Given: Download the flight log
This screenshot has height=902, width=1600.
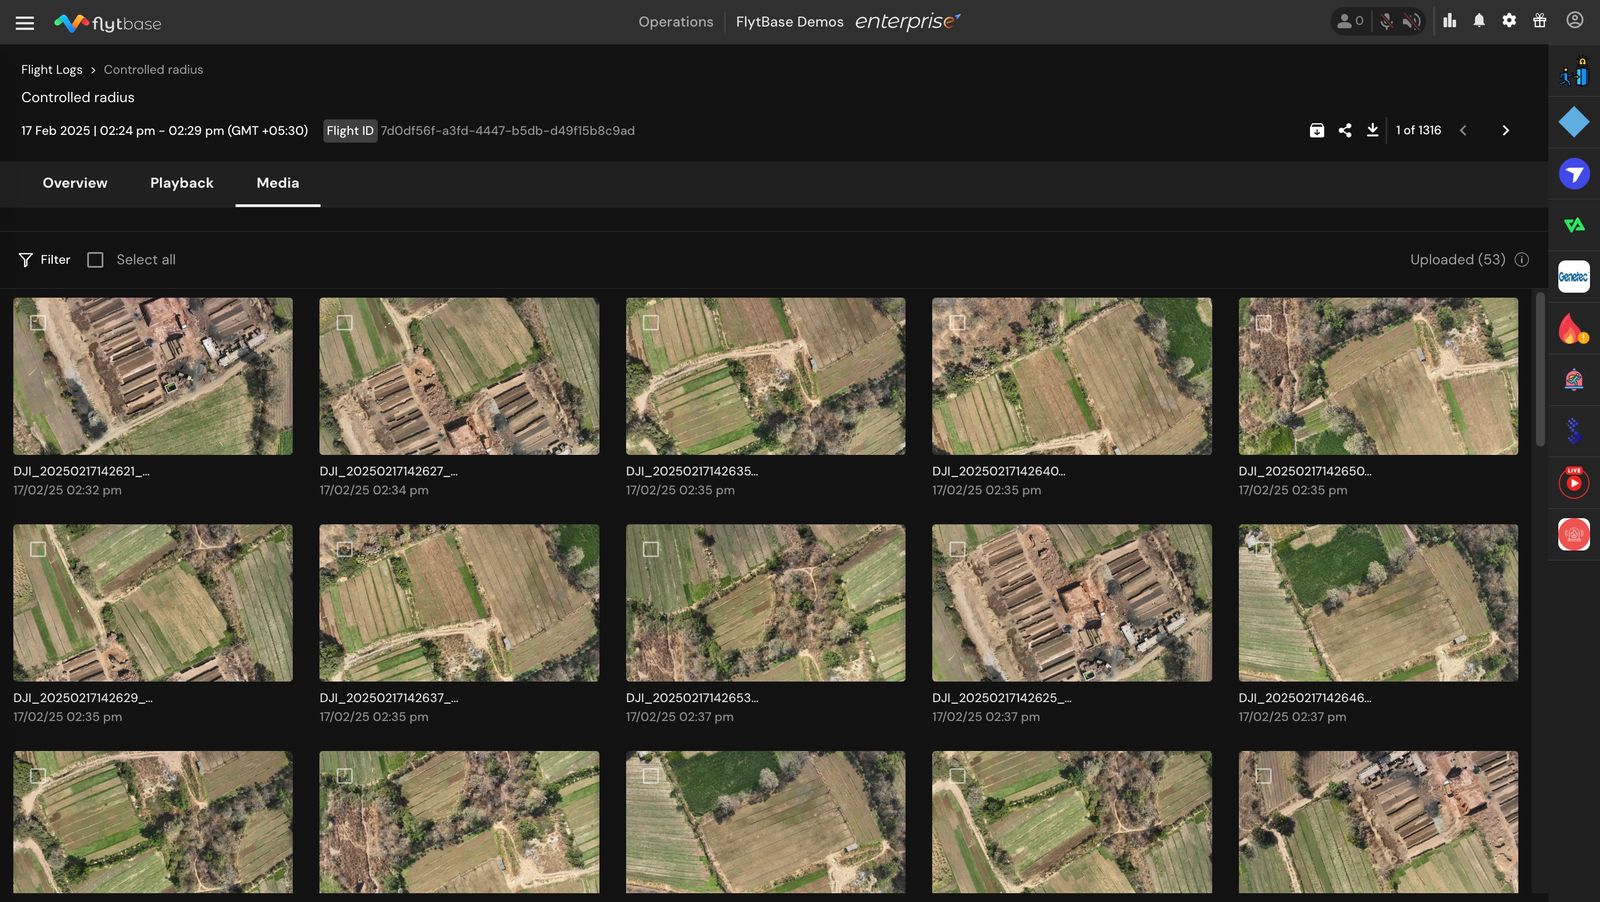Looking at the screenshot, I should 1373,130.
